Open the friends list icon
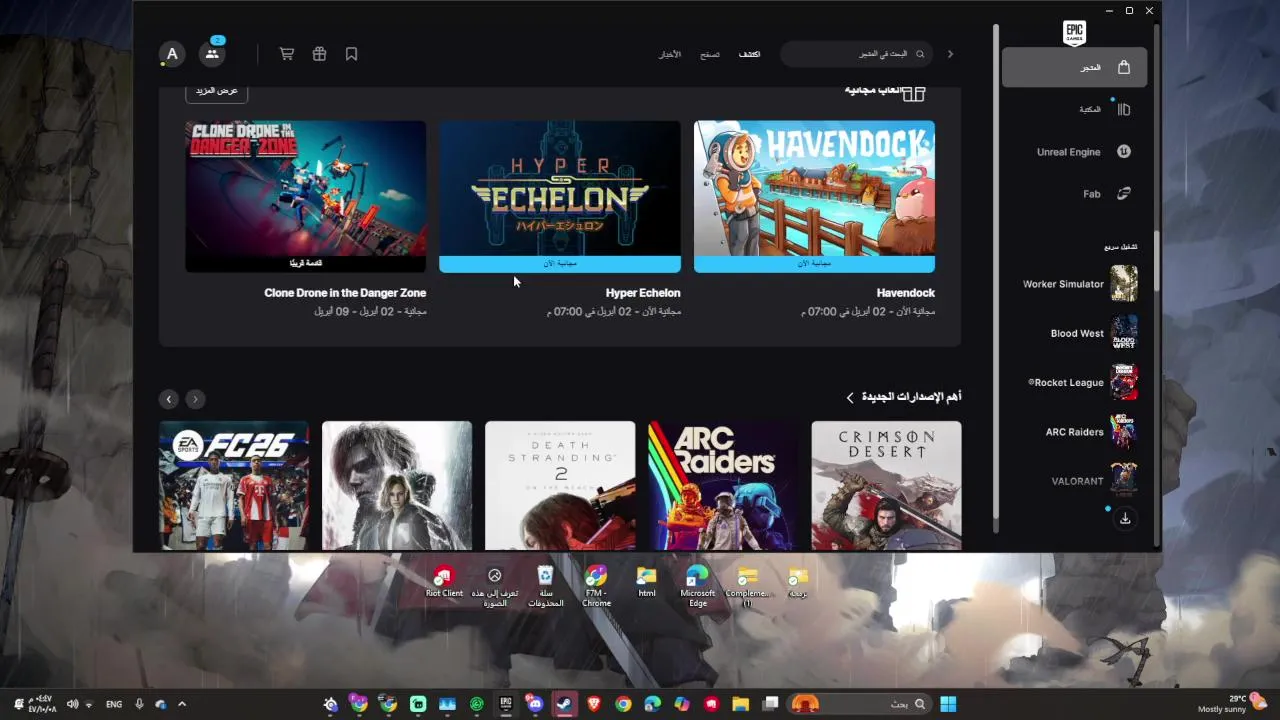Screen dimensions: 1280x720 pyautogui.click(x=211, y=54)
